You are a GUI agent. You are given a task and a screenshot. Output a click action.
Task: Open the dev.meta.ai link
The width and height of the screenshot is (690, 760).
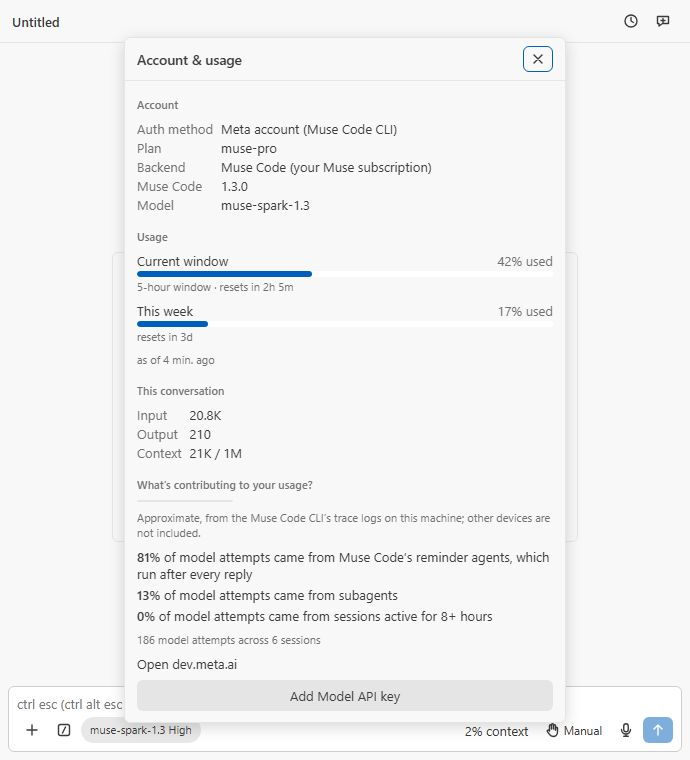point(187,665)
